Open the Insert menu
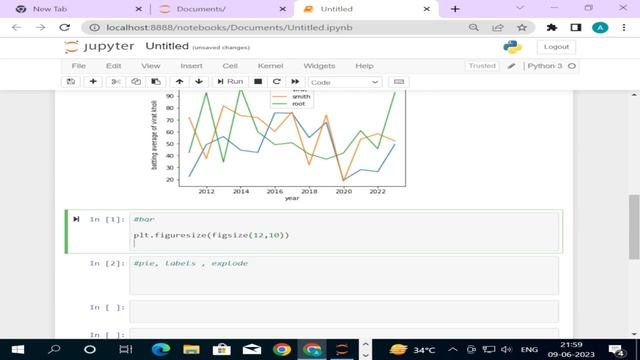Viewport: 640px width, 360px height. 191,66
